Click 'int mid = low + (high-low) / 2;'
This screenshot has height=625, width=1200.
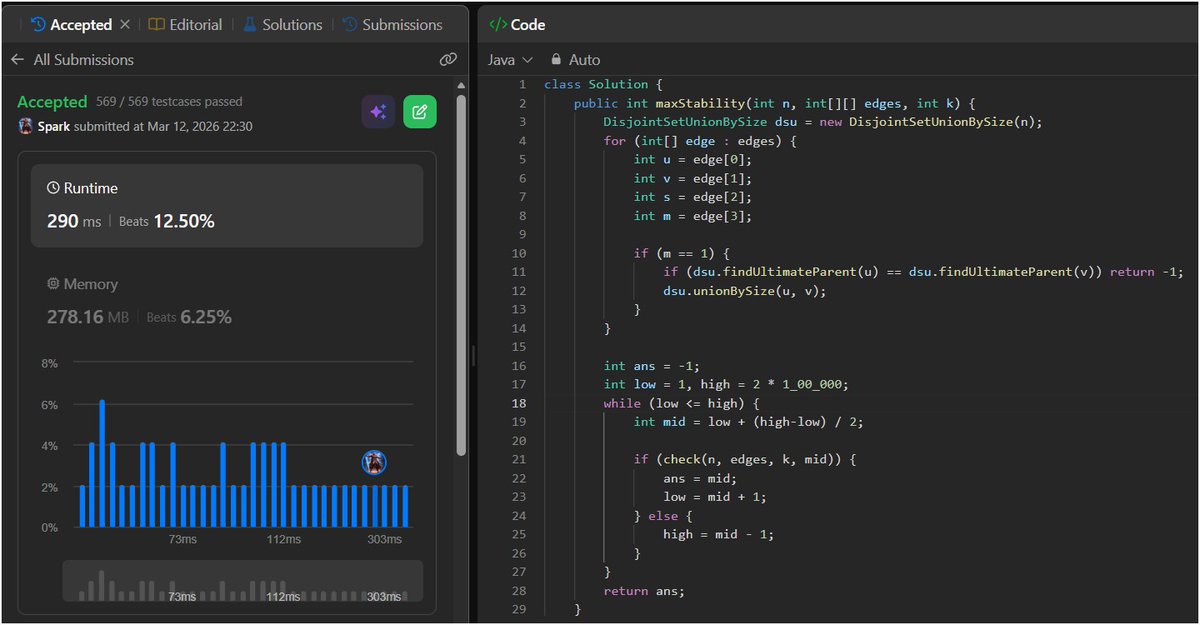748,422
